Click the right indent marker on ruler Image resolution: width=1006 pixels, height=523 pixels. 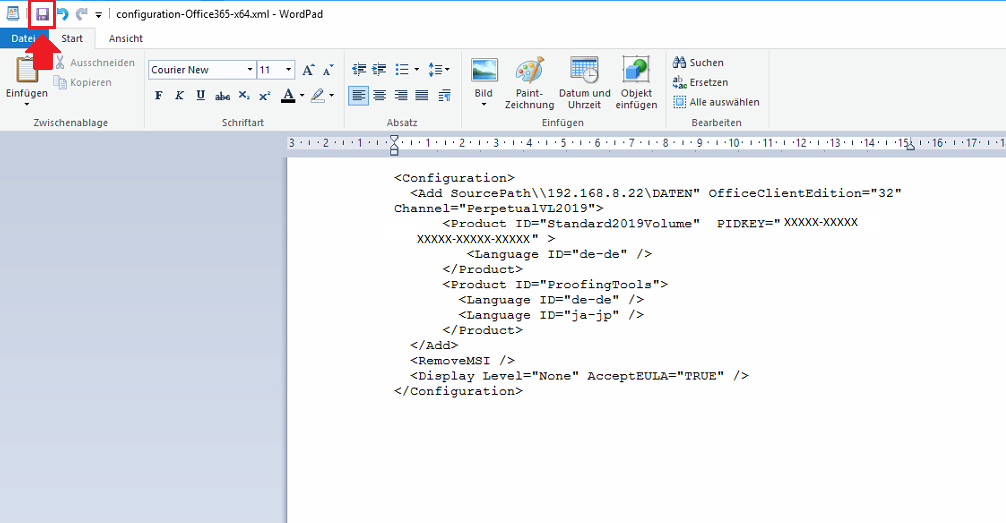910,146
